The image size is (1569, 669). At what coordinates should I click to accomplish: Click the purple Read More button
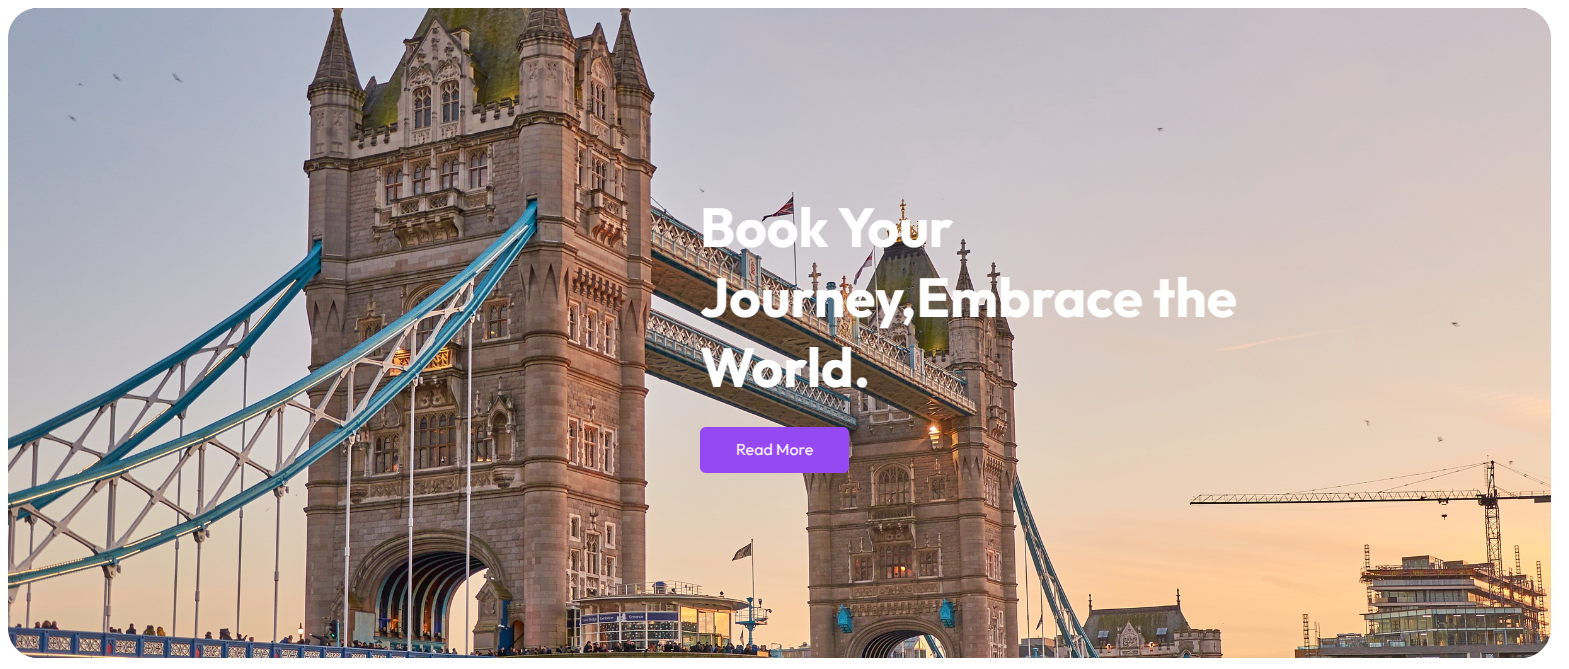pyautogui.click(x=774, y=450)
